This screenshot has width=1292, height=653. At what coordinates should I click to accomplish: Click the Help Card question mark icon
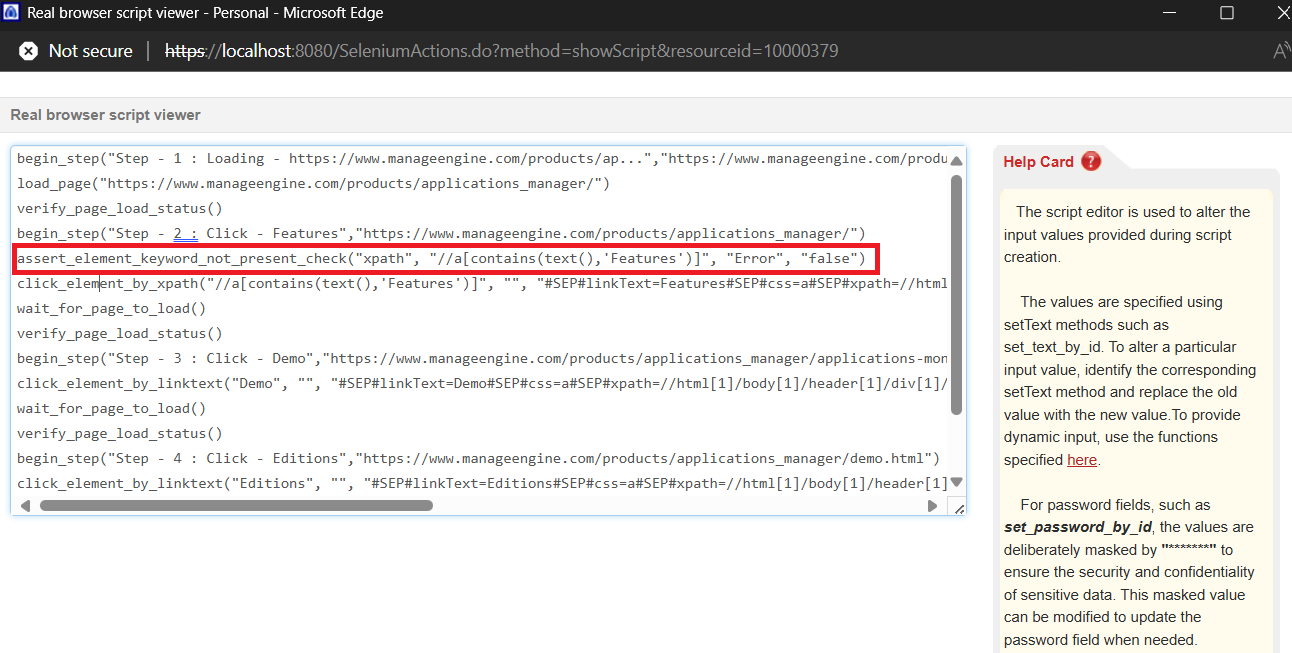[x=1091, y=161]
